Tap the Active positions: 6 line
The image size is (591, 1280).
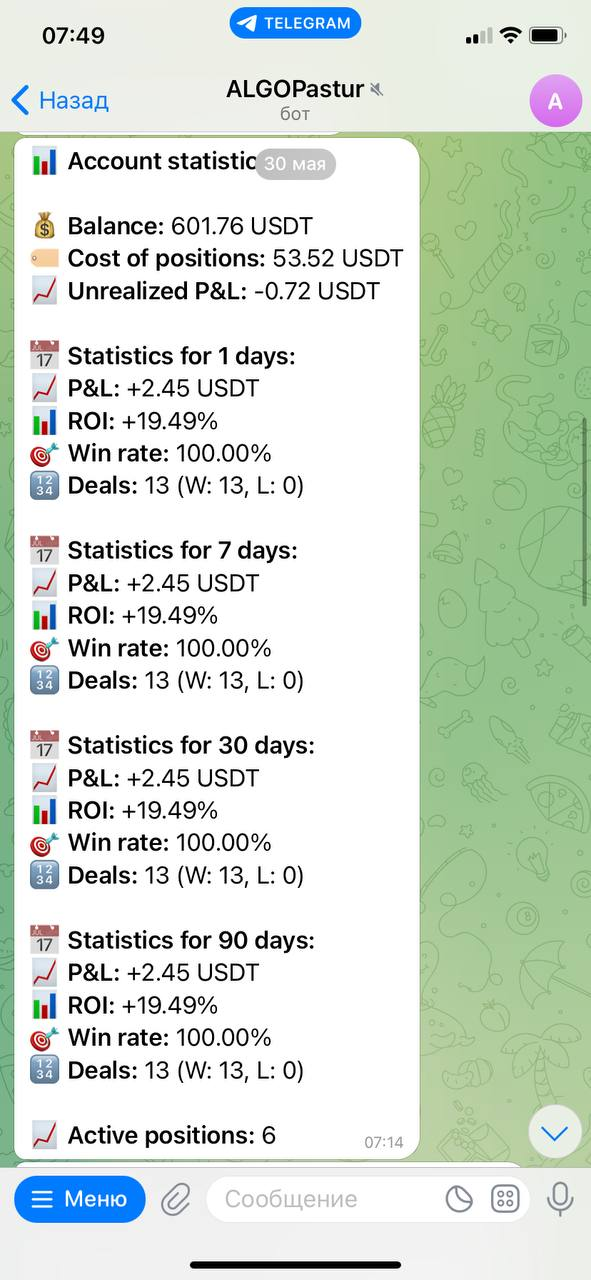click(x=172, y=1135)
